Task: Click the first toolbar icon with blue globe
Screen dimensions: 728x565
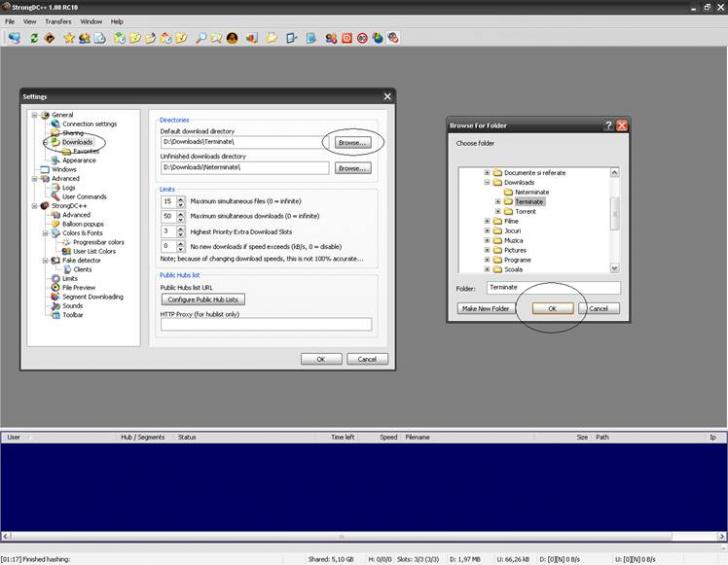Action: point(14,38)
